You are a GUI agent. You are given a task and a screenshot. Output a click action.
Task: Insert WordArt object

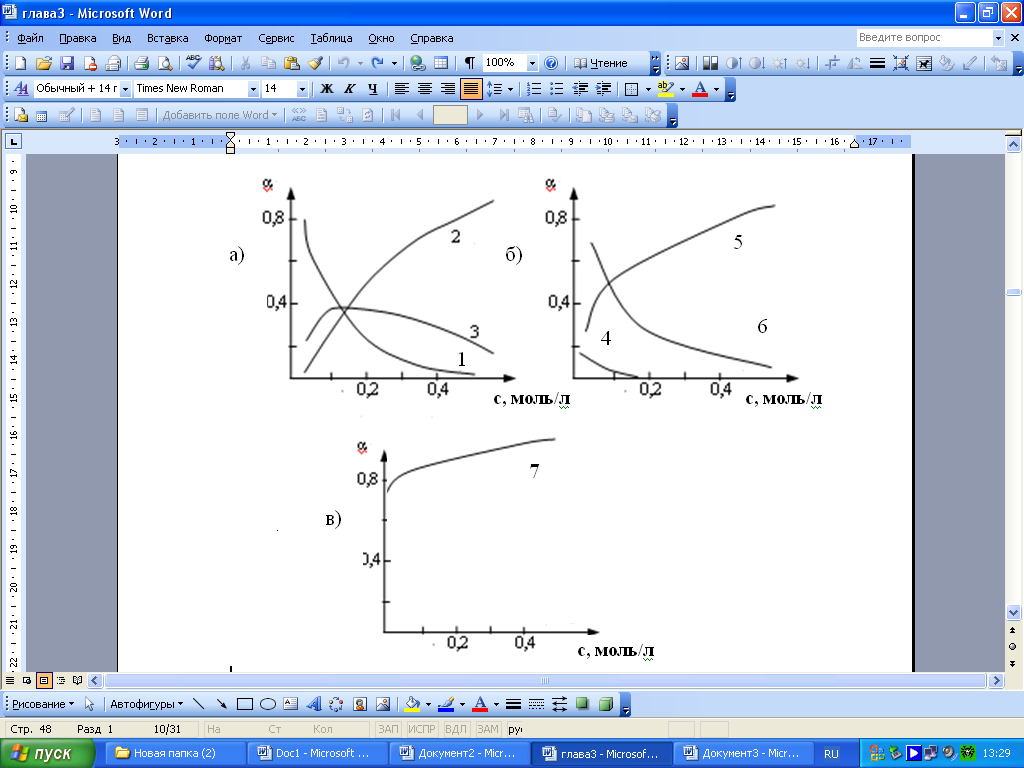pos(314,704)
